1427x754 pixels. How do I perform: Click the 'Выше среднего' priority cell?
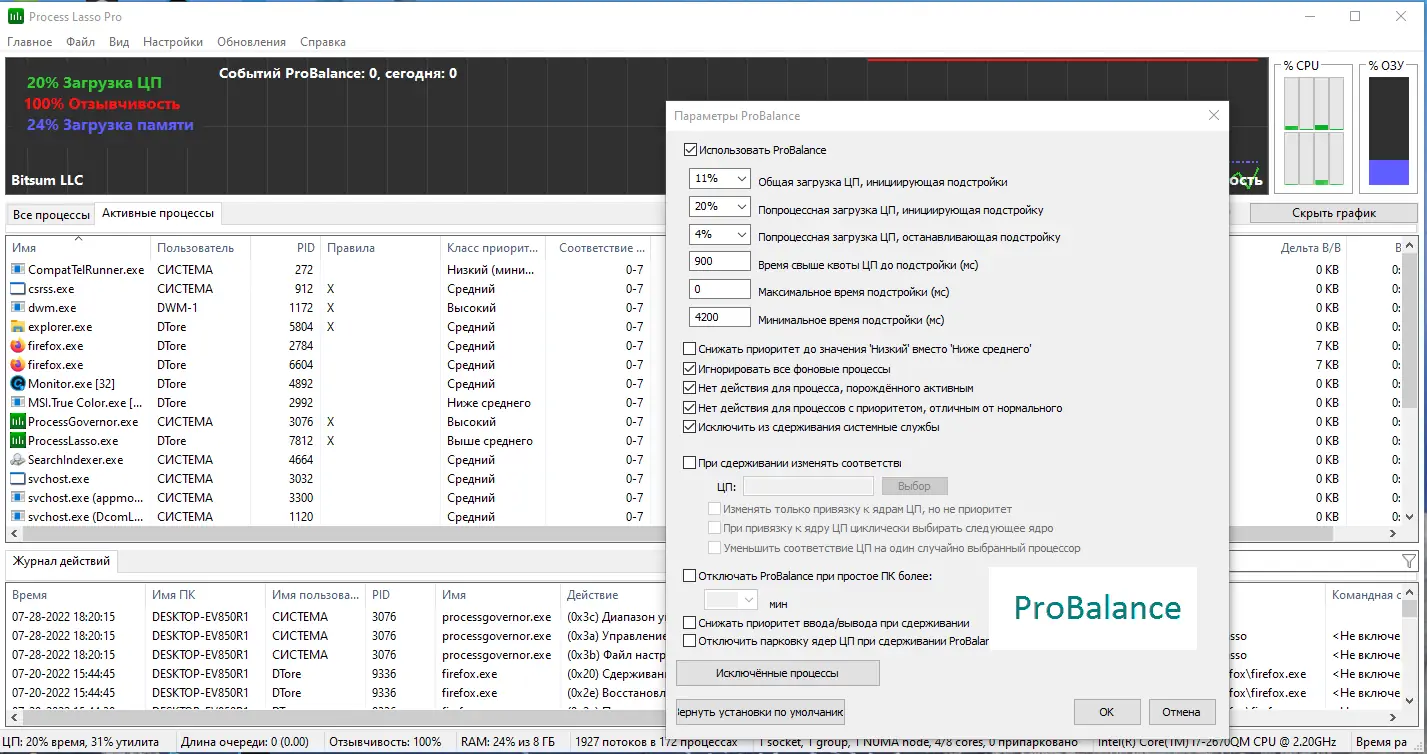coord(490,441)
